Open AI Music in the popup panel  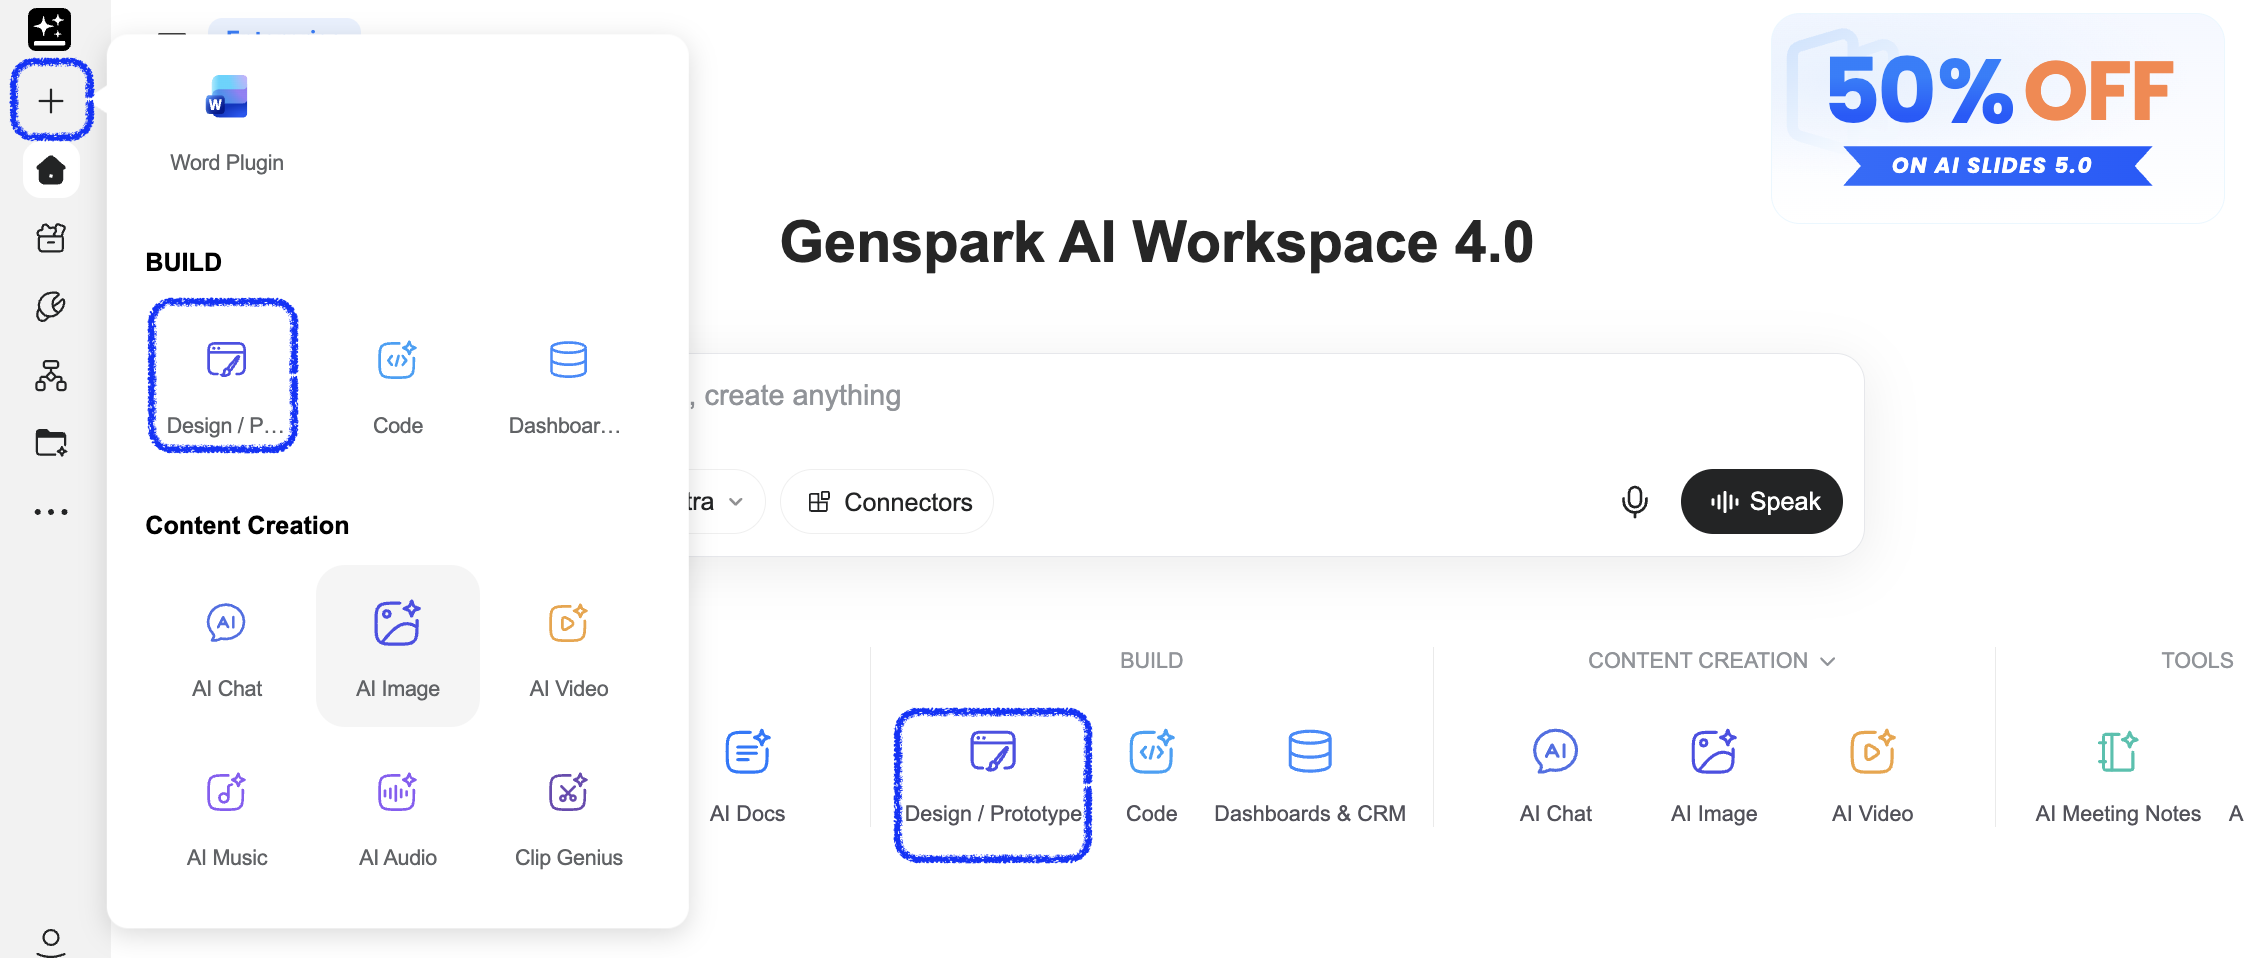[x=227, y=818]
